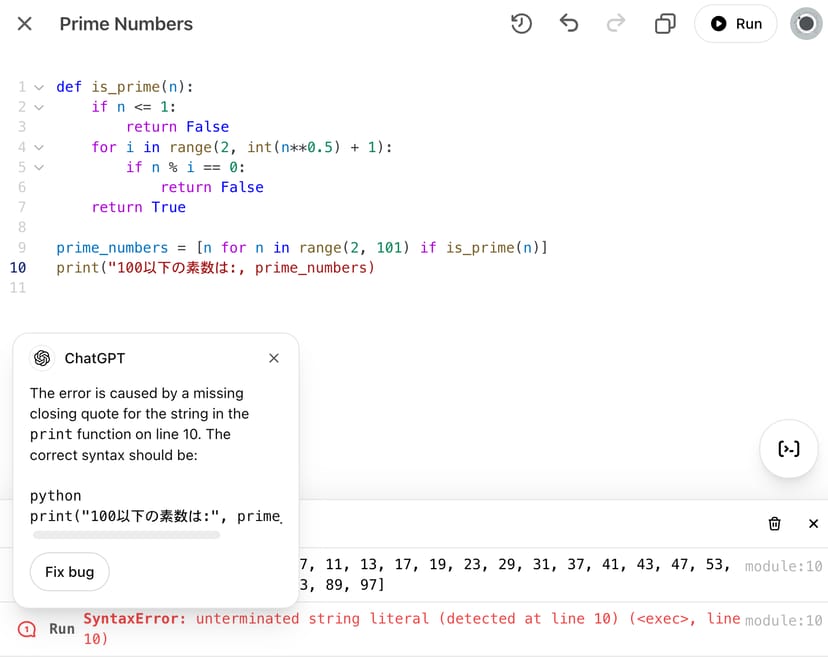
Task: Apply the Fix bug suggestion
Action: pos(69,572)
